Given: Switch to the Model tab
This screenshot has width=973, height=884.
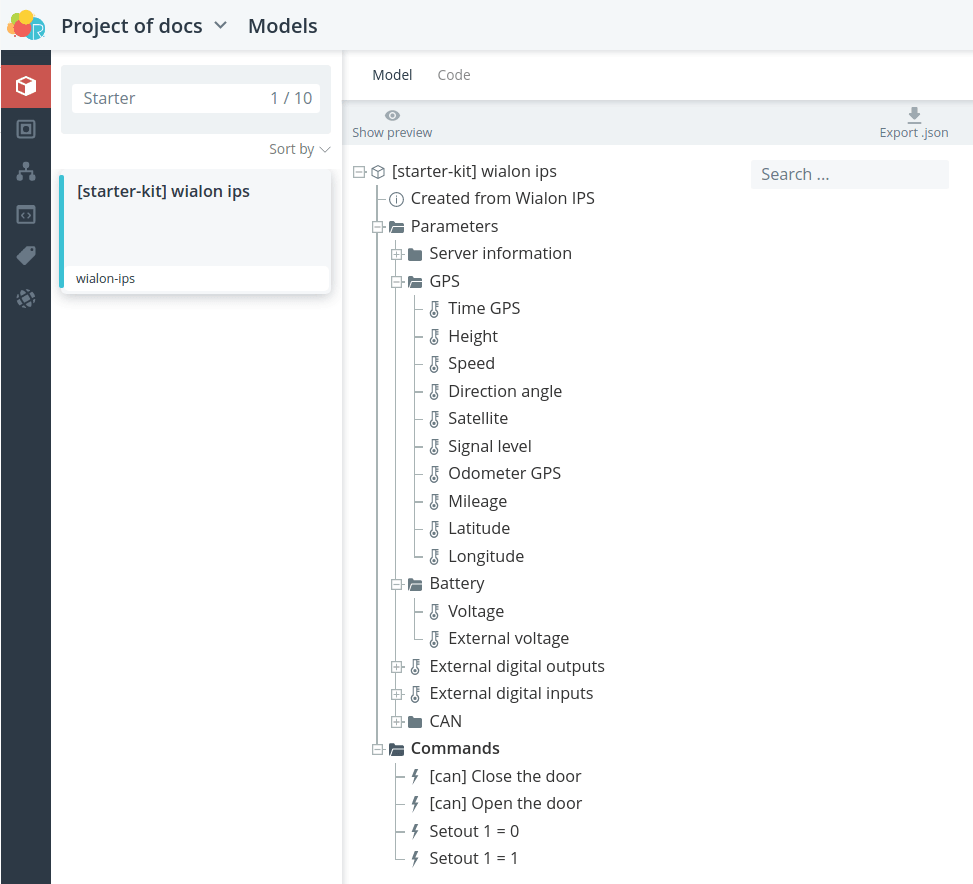Looking at the screenshot, I should [x=392, y=75].
